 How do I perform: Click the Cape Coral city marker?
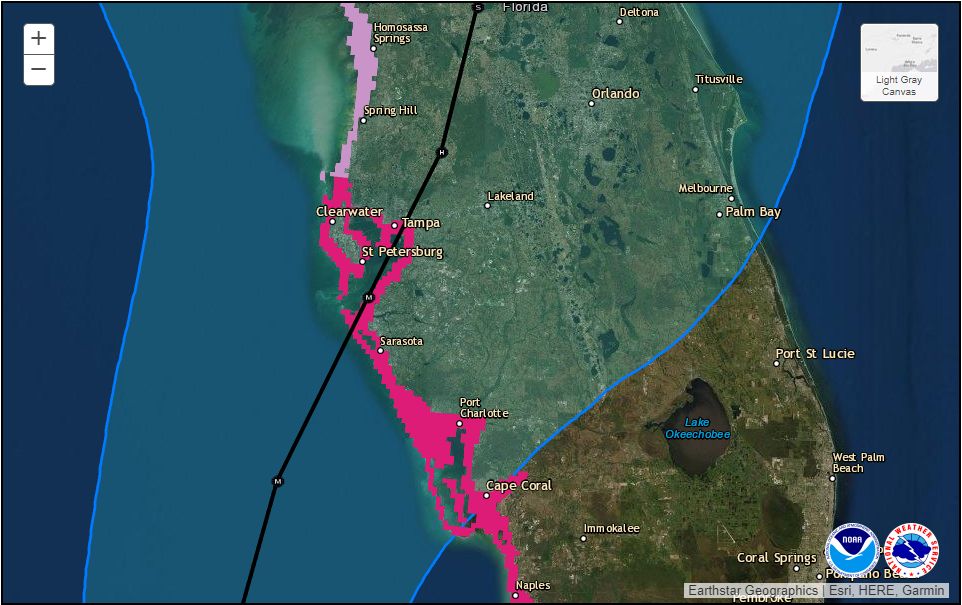click(487, 496)
